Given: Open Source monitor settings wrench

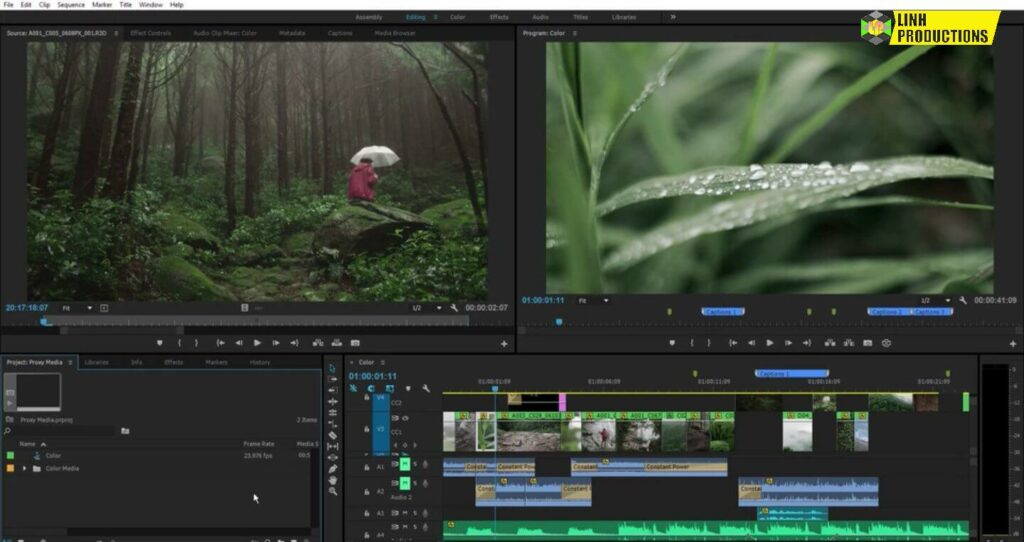Looking at the screenshot, I should point(455,308).
